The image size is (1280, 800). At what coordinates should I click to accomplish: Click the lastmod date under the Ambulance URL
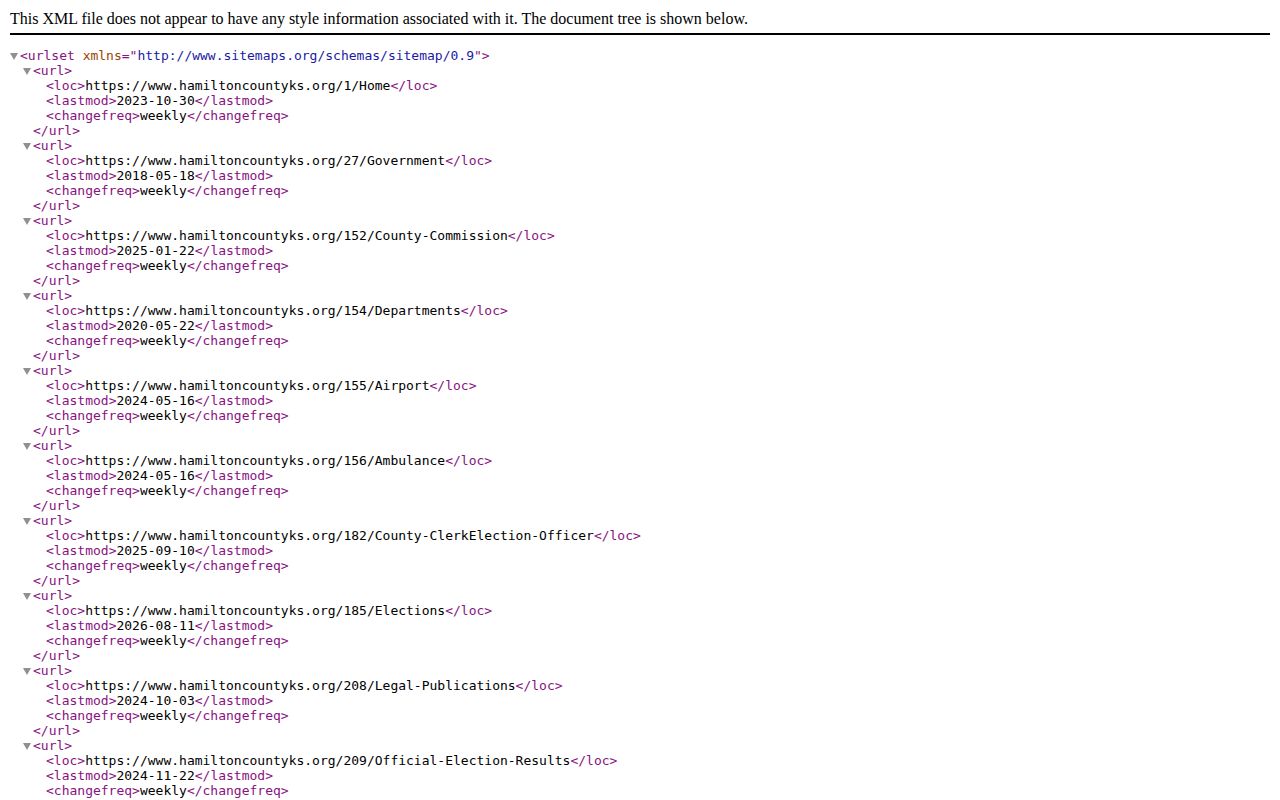pyautogui.click(x=156, y=476)
